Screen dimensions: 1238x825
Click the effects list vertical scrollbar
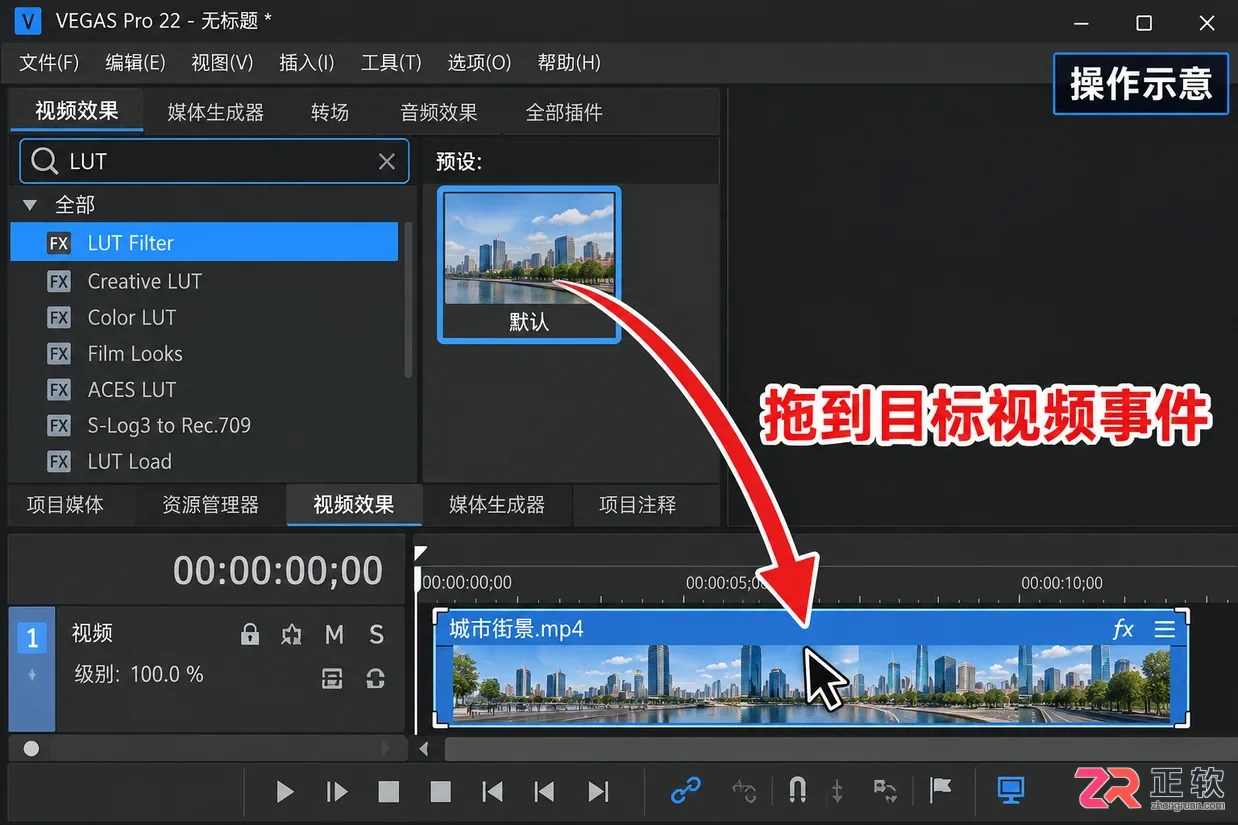(x=408, y=300)
